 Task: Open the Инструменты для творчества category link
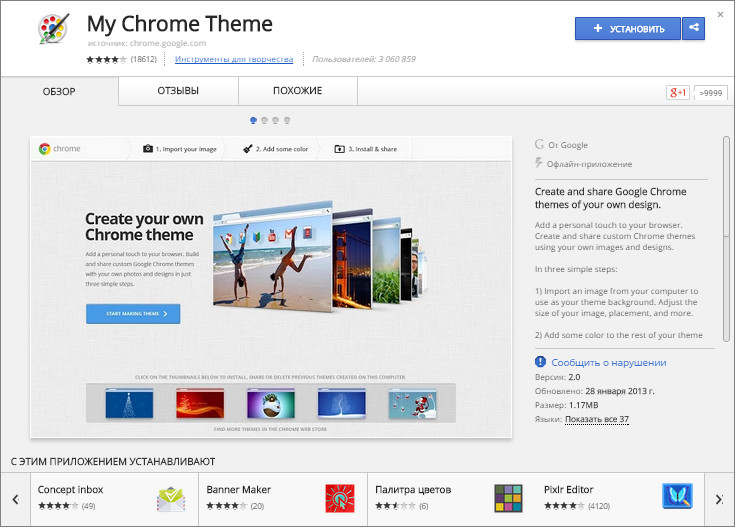click(234, 59)
